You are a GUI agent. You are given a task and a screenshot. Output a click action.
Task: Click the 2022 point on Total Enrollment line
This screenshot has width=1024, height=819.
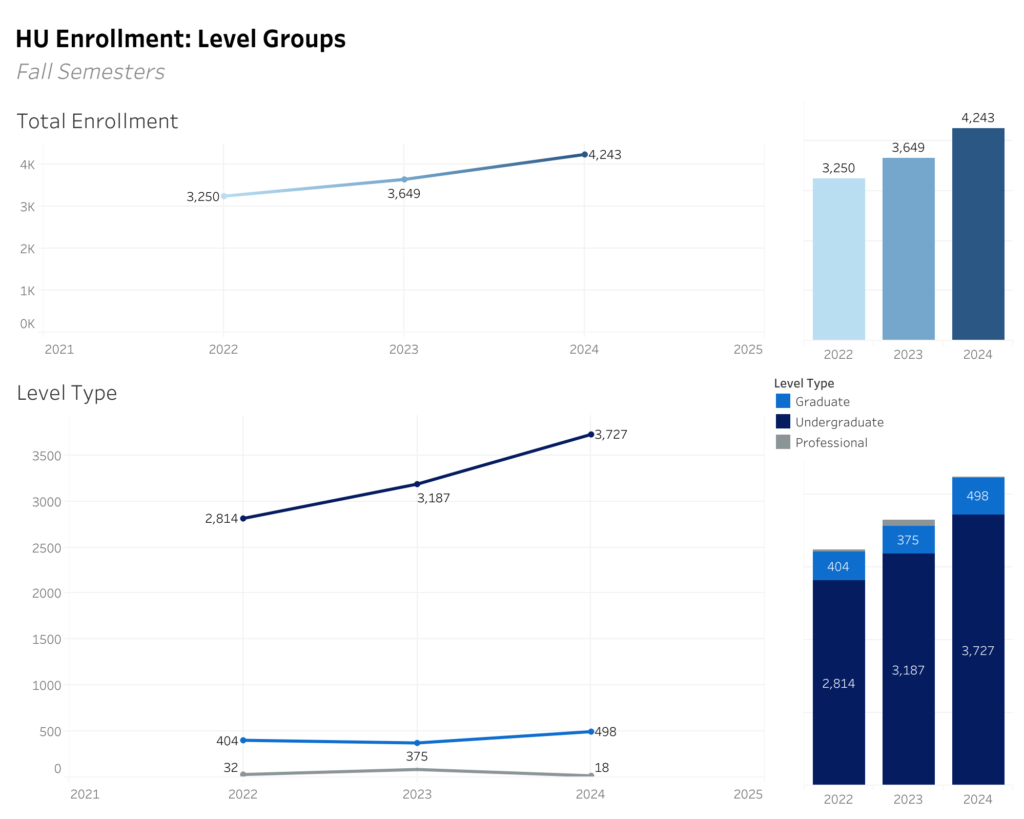click(x=224, y=196)
